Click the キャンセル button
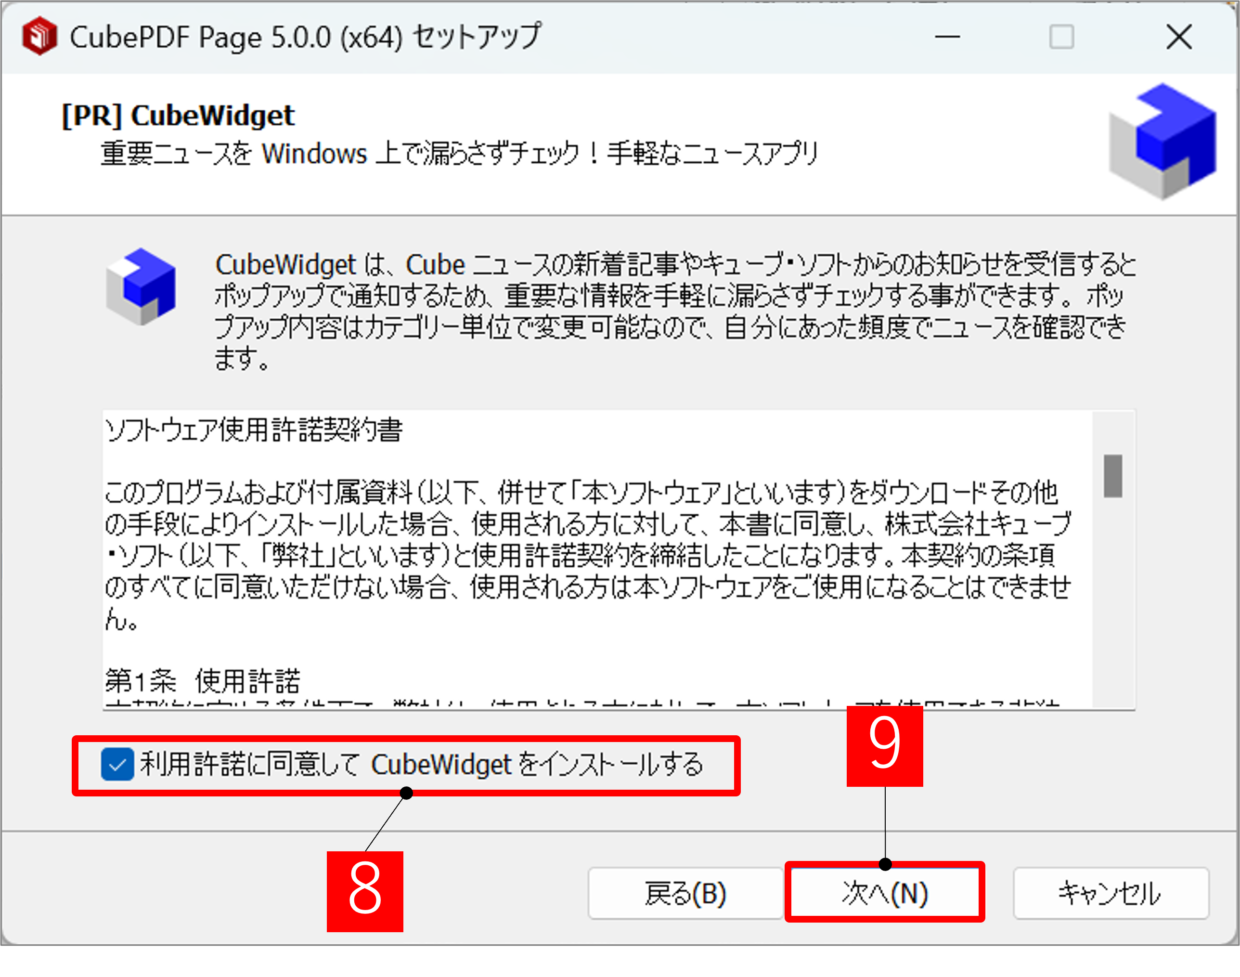Viewport: 1240px width, 977px height. click(1110, 892)
